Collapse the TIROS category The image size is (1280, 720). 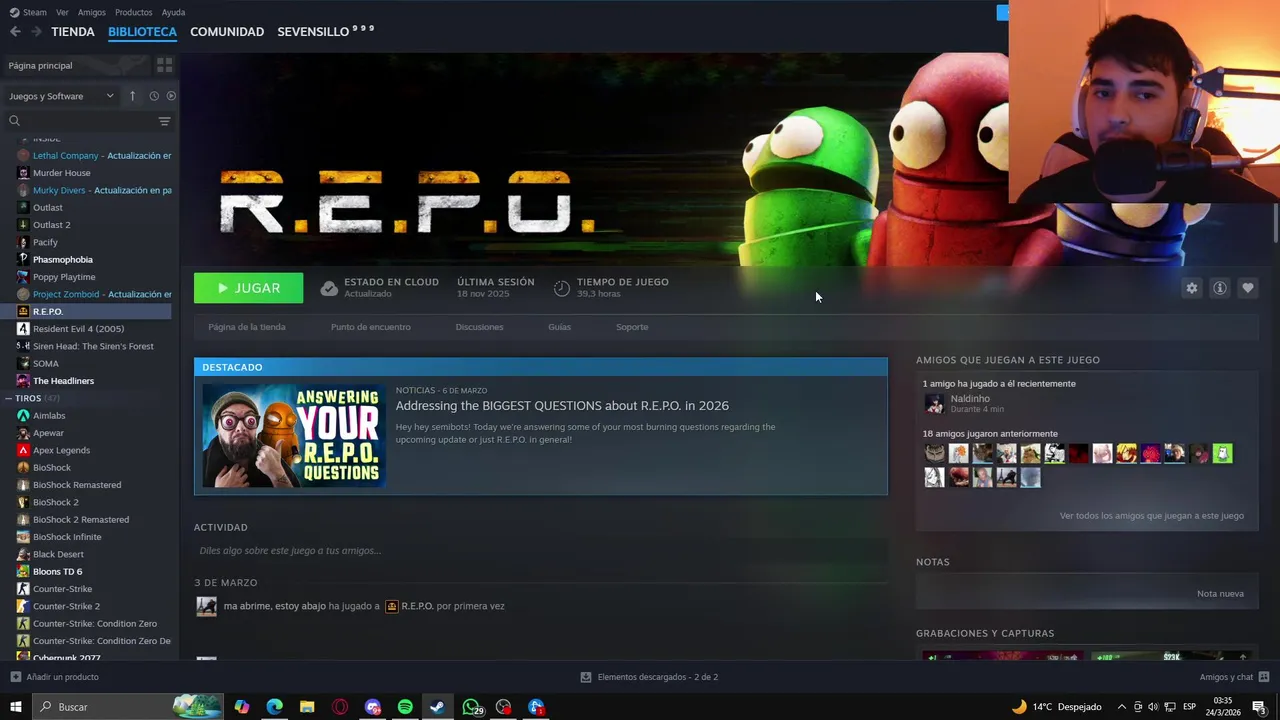click(8, 398)
